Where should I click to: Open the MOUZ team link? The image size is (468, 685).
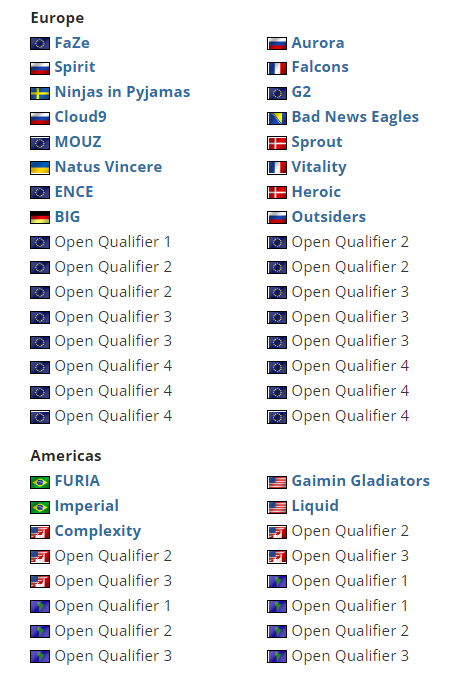point(78,142)
